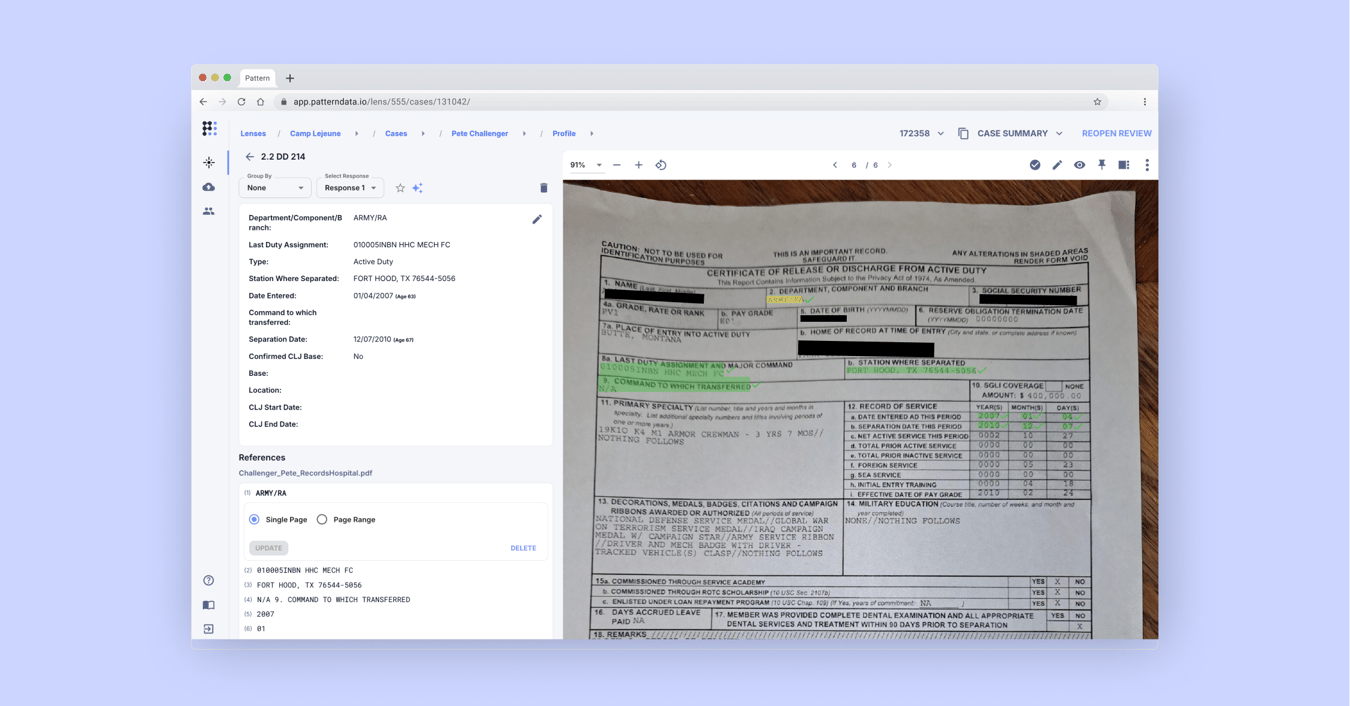
Task: Open the cloud upload icon in sidebar
Action: coord(209,187)
